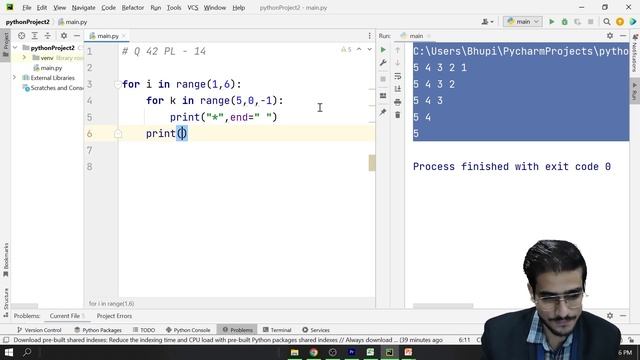Rerun main in the Run panel
The height and width of the screenshot is (360, 640).
(383, 50)
